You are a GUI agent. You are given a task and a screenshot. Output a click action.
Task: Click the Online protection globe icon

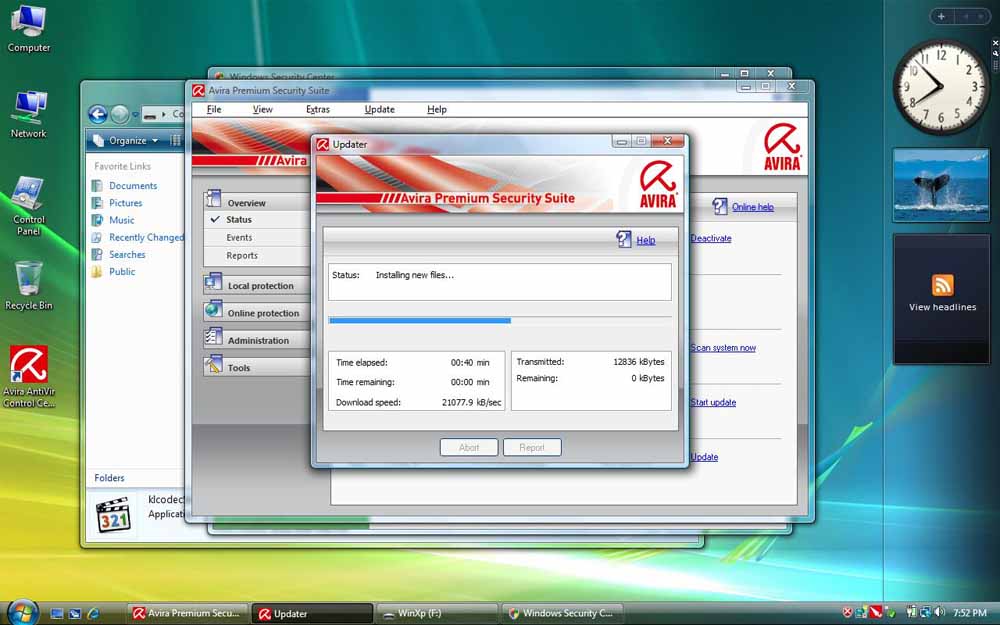(x=213, y=311)
